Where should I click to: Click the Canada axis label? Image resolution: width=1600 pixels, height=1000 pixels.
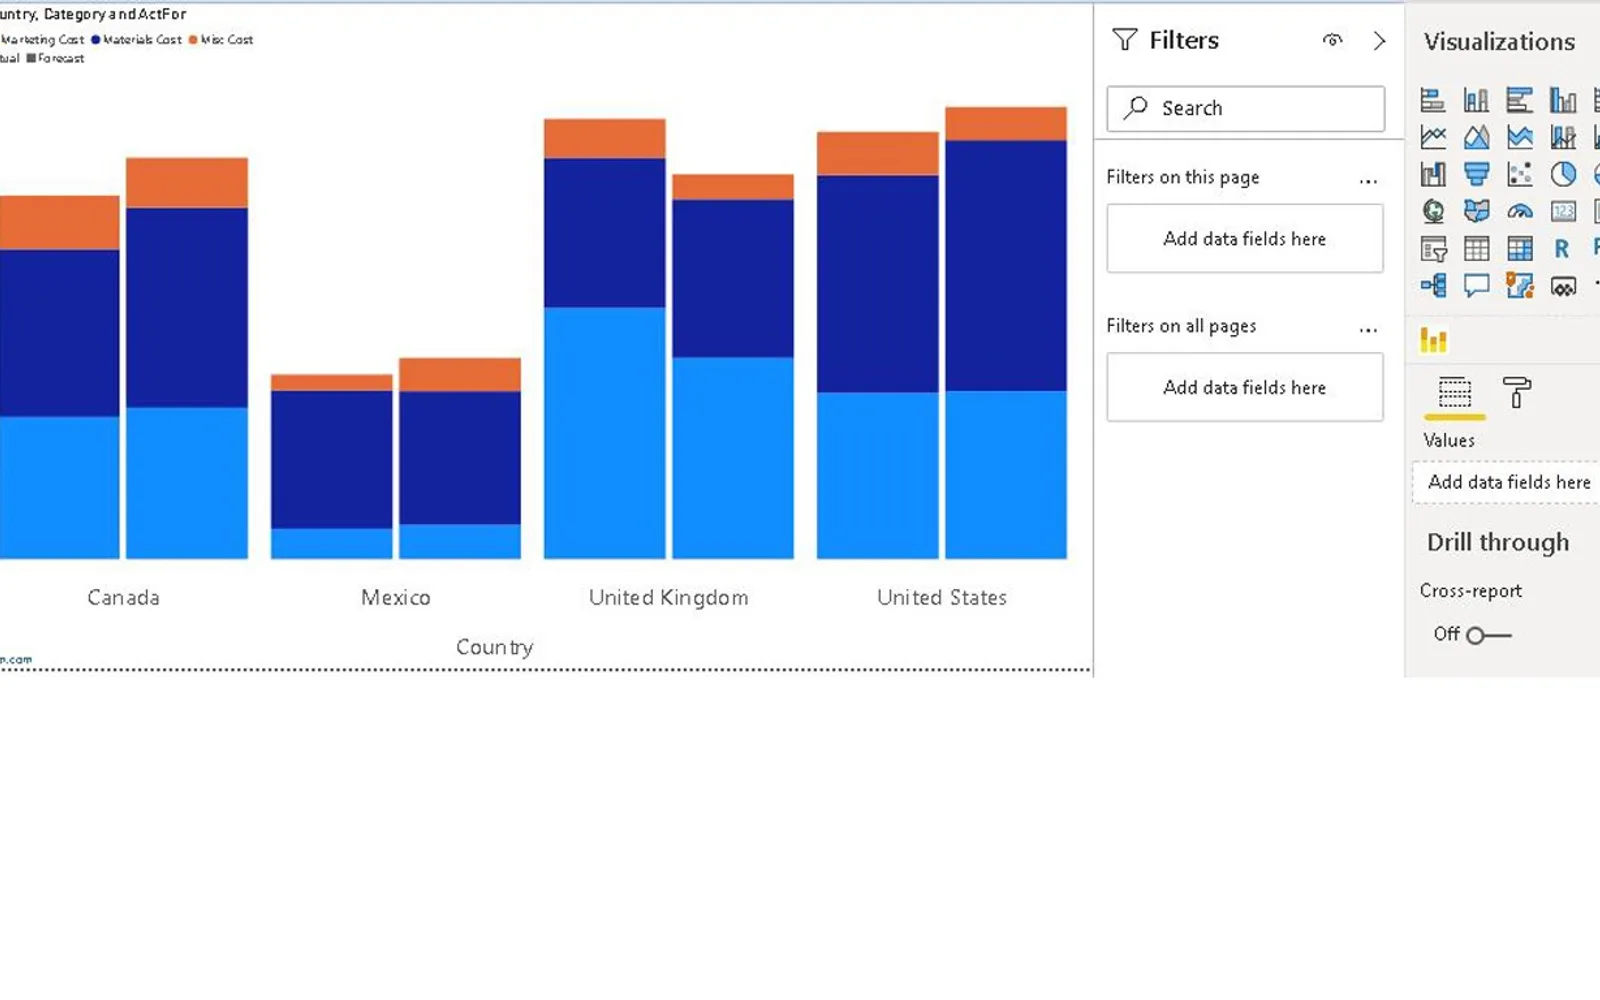click(x=123, y=597)
